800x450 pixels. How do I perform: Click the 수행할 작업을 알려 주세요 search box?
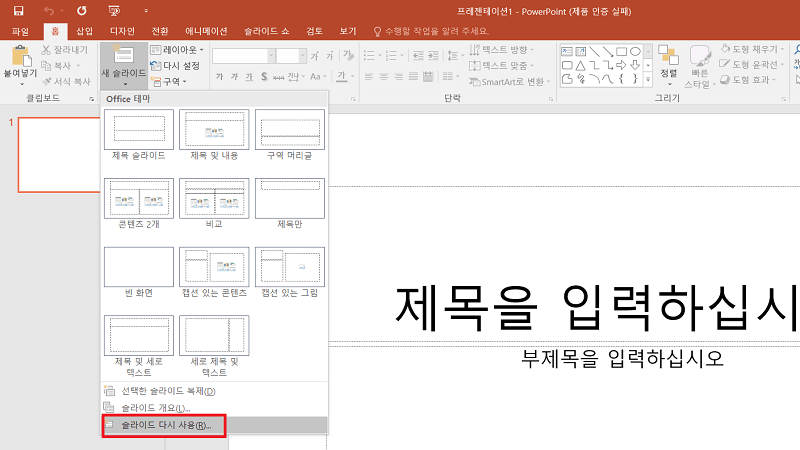(431, 31)
